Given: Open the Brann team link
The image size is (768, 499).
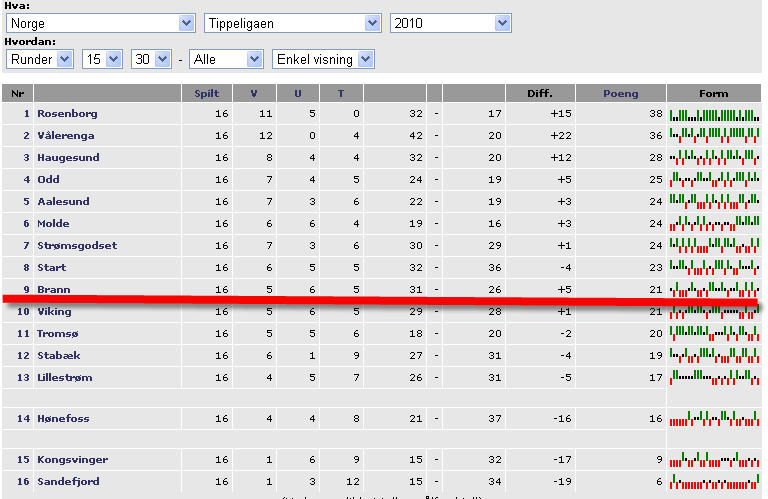Looking at the screenshot, I should [x=54, y=289].
